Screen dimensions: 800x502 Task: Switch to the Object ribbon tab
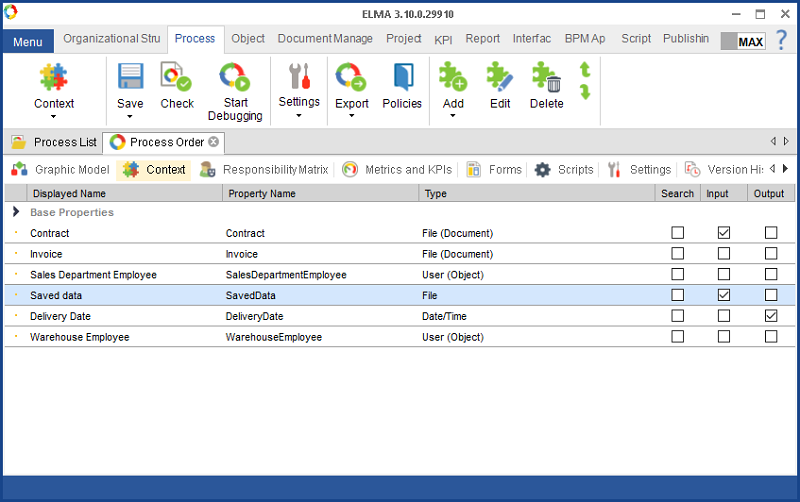[x=248, y=39]
